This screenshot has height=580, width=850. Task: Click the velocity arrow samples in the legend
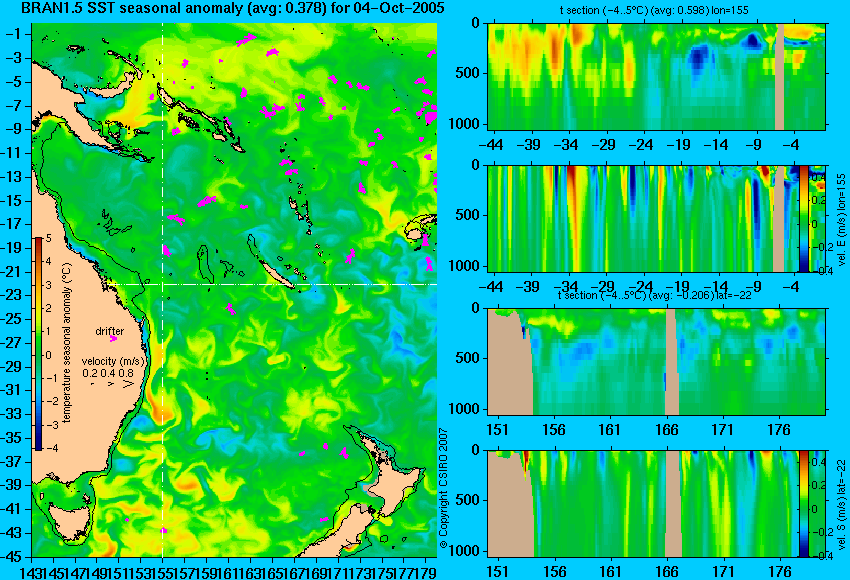click(112, 384)
